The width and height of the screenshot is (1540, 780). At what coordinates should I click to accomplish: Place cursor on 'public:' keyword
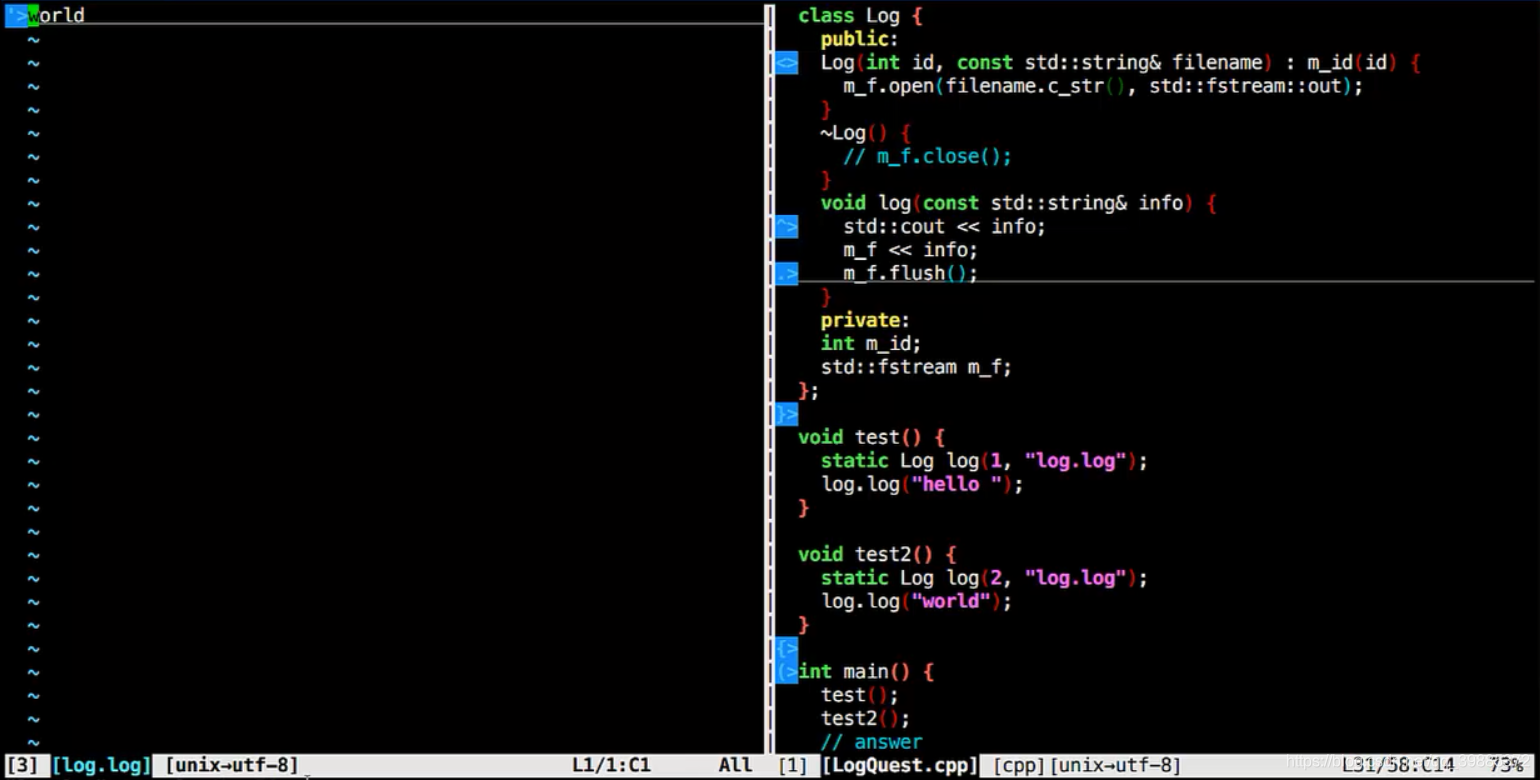point(860,39)
